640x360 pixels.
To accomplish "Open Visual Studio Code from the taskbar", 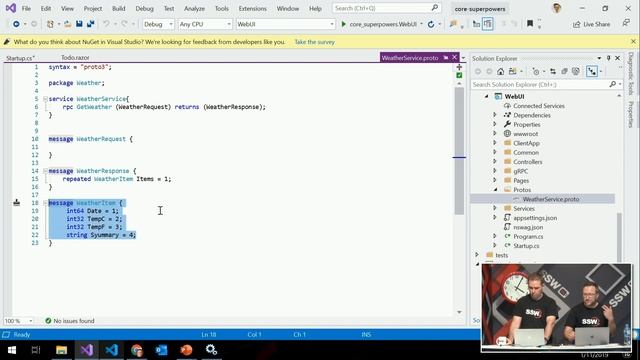I will click(x=111, y=350).
